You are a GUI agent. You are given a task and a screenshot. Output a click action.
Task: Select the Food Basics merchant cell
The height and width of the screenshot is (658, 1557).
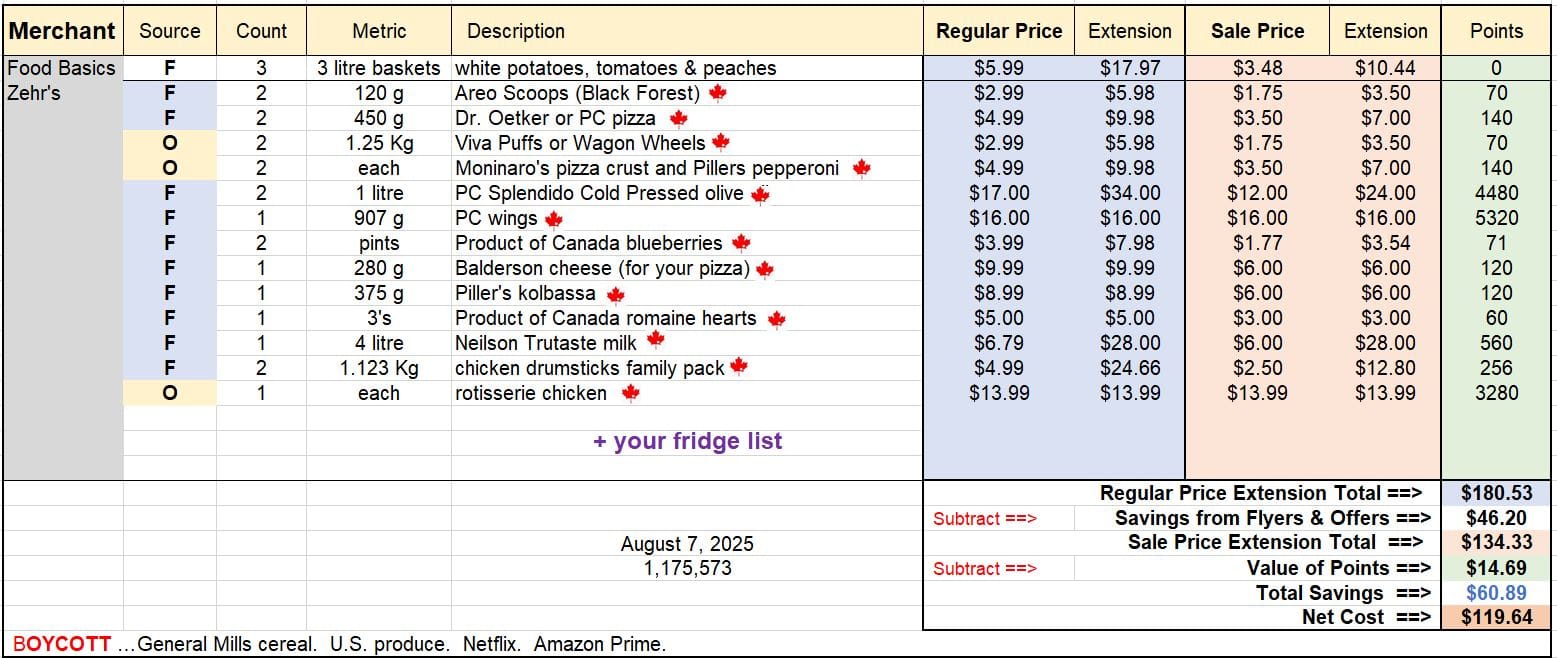tap(62, 68)
